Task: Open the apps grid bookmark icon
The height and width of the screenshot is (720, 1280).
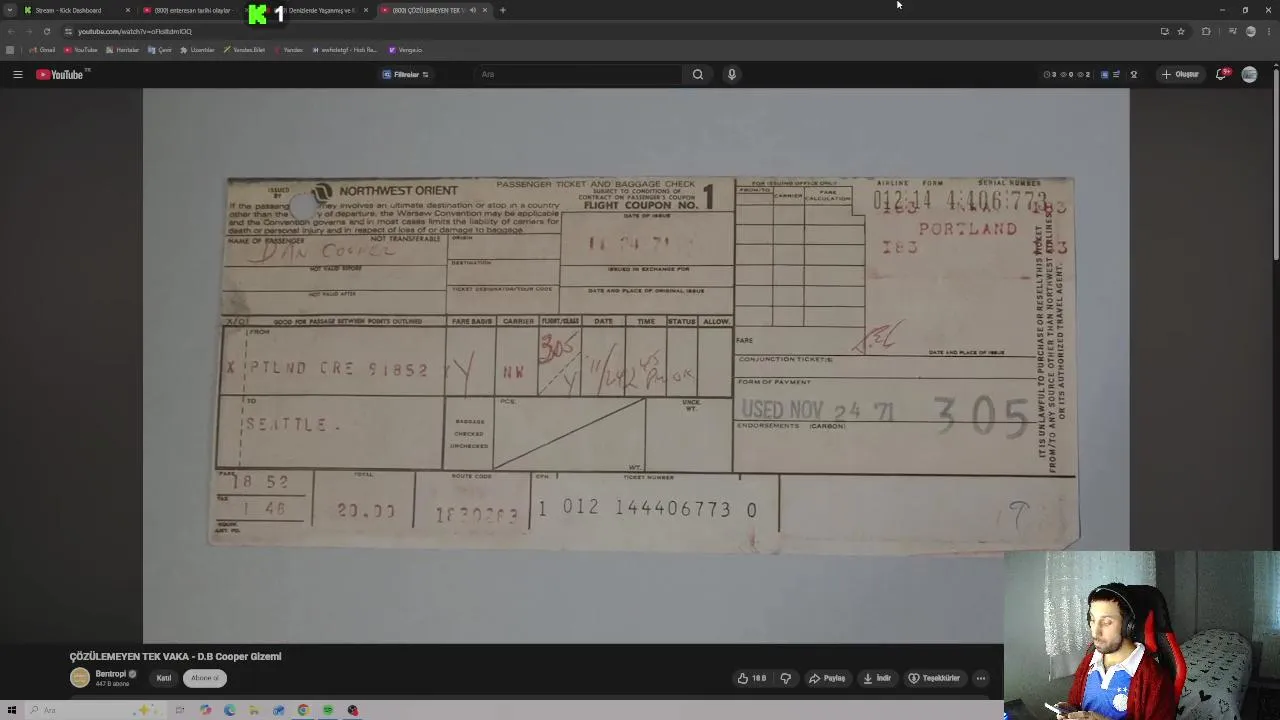Action: [10, 50]
